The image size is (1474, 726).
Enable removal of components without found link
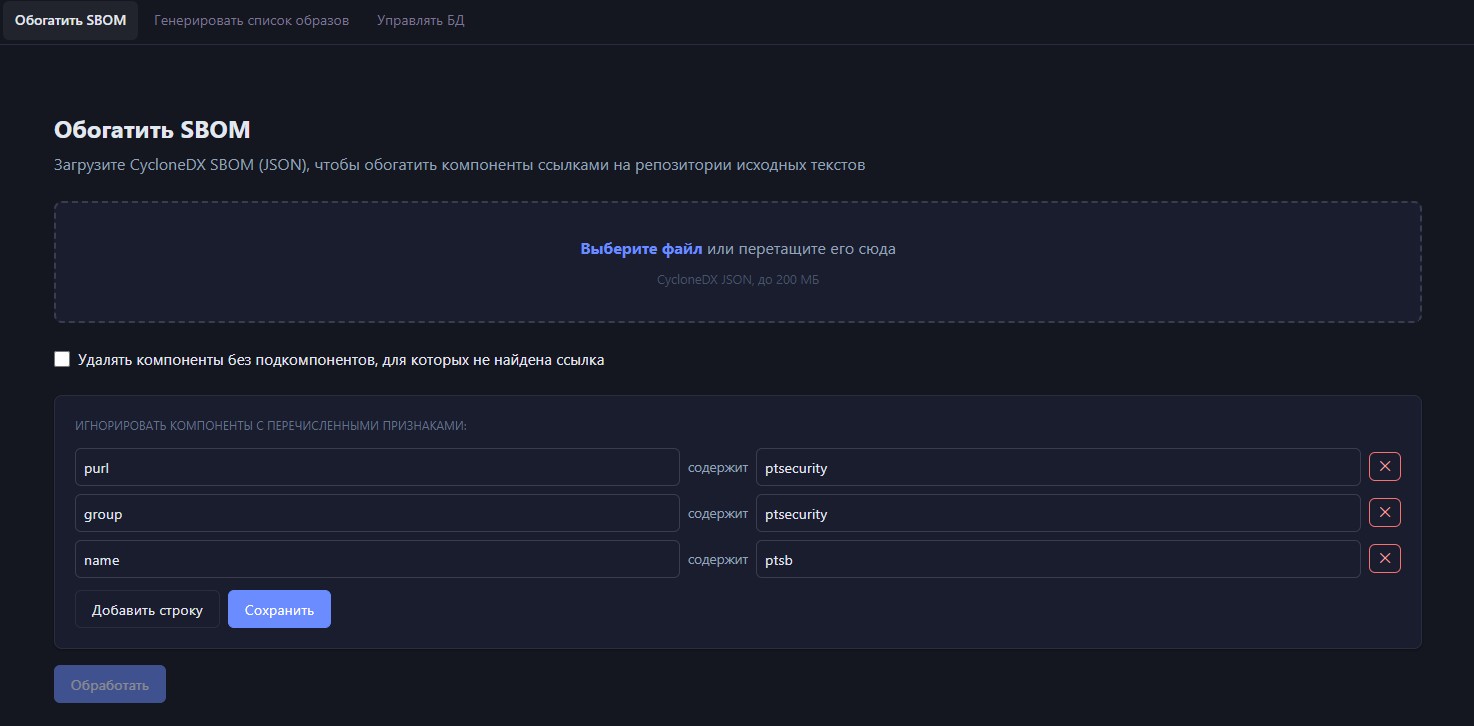62,359
